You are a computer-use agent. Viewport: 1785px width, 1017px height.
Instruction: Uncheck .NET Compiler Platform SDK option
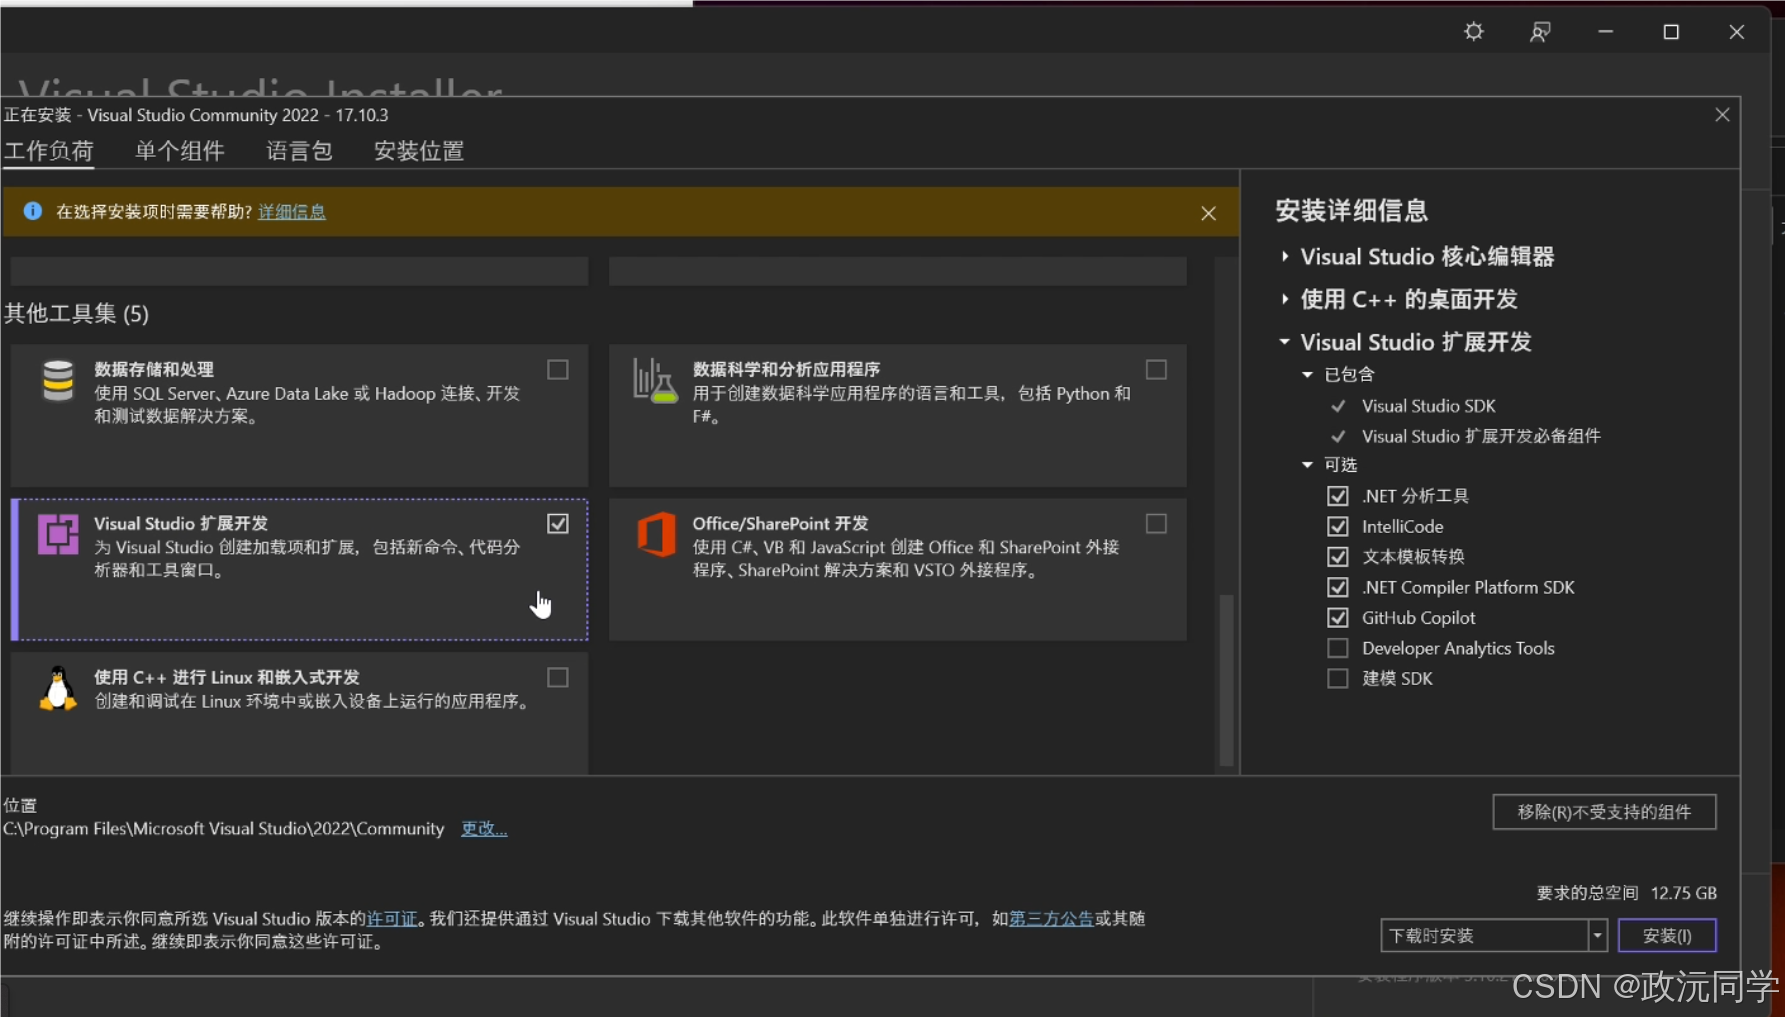click(1337, 587)
